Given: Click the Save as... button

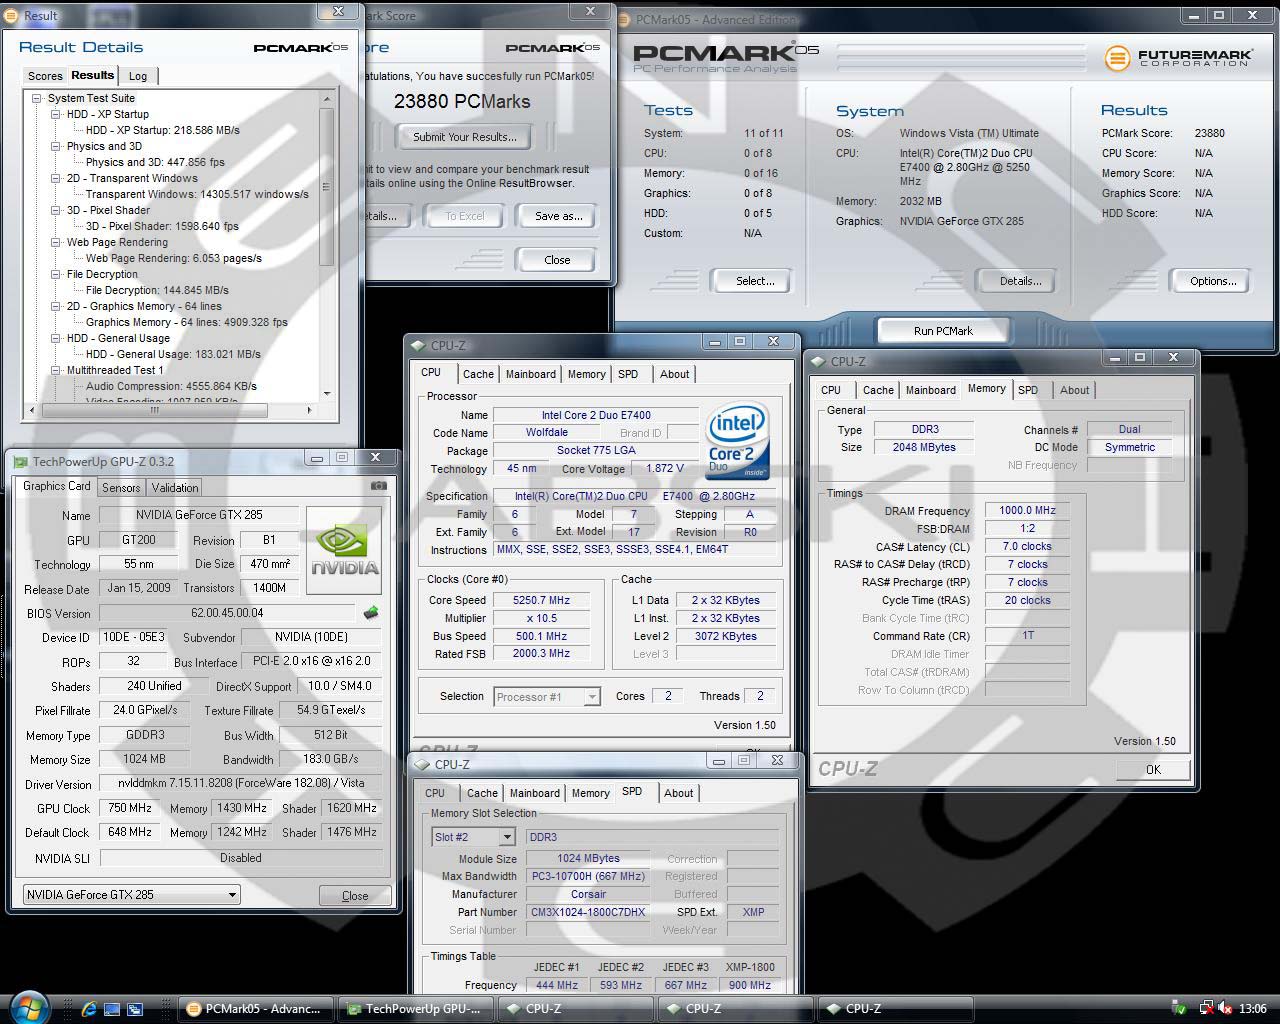Looking at the screenshot, I should point(558,216).
